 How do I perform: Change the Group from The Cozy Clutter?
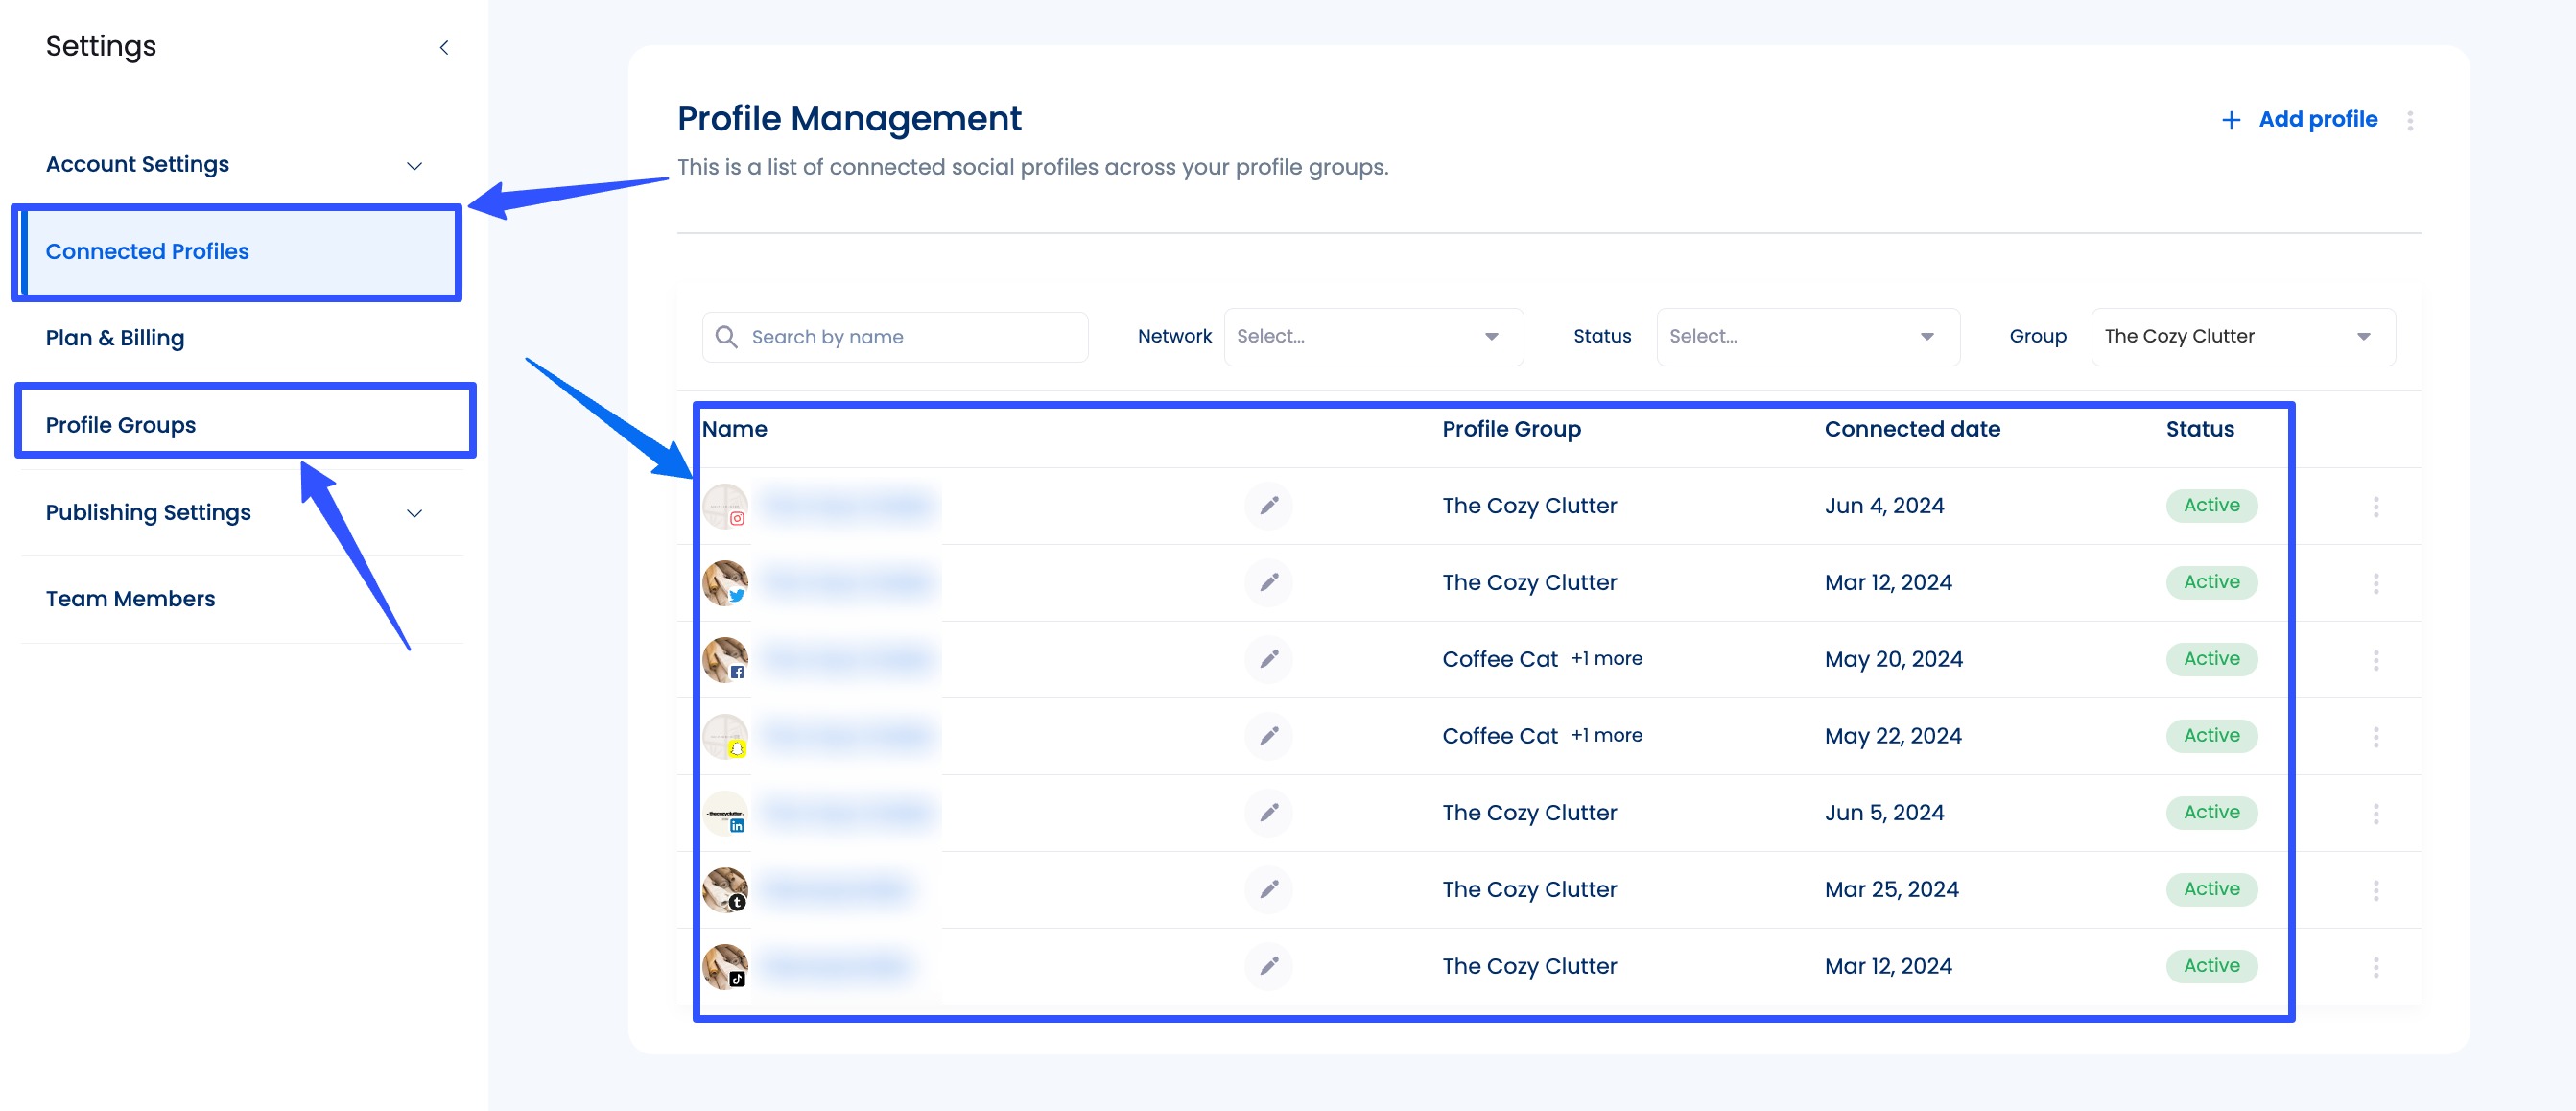pos(2242,336)
